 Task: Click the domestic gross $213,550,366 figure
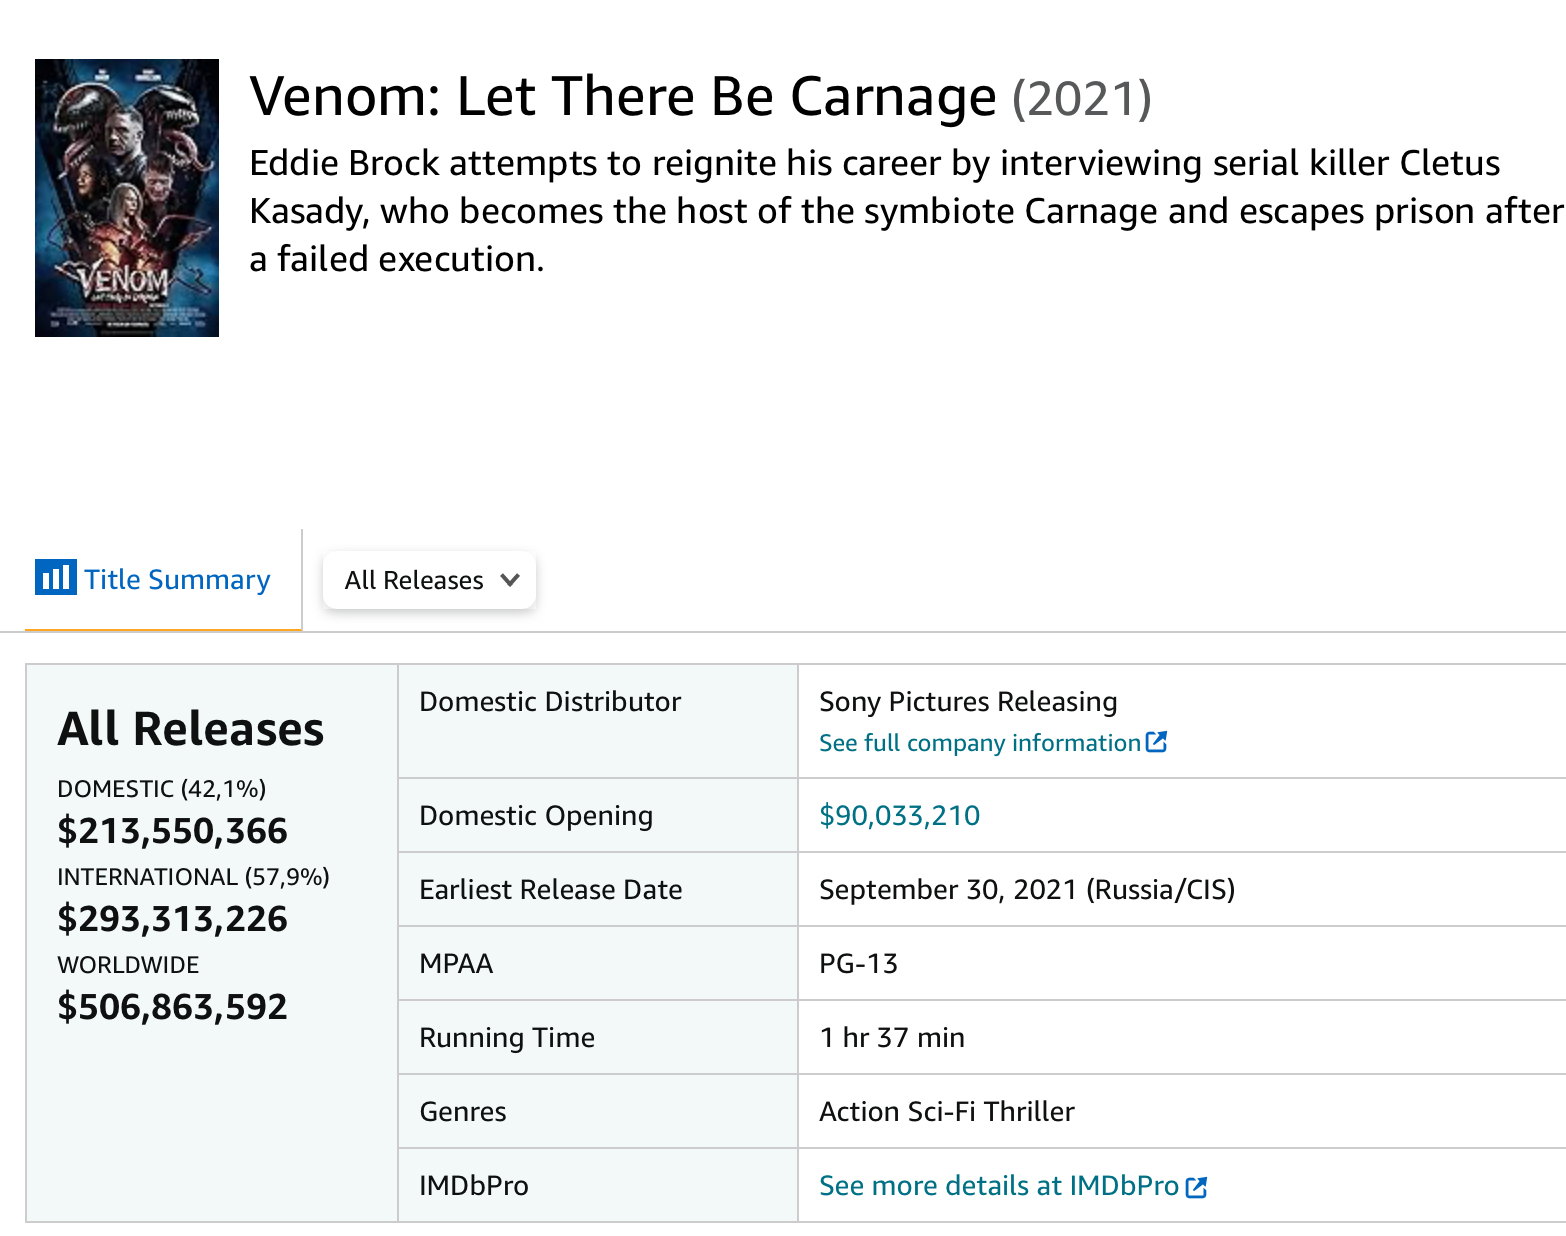click(x=172, y=831)
